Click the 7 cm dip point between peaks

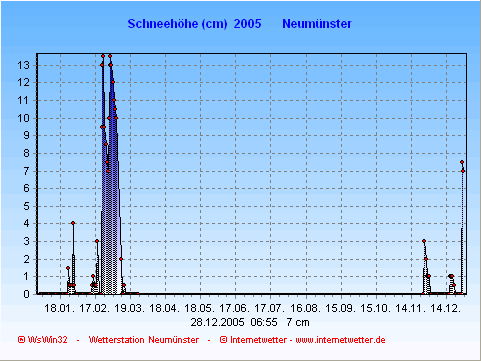[x=108, y=171]
